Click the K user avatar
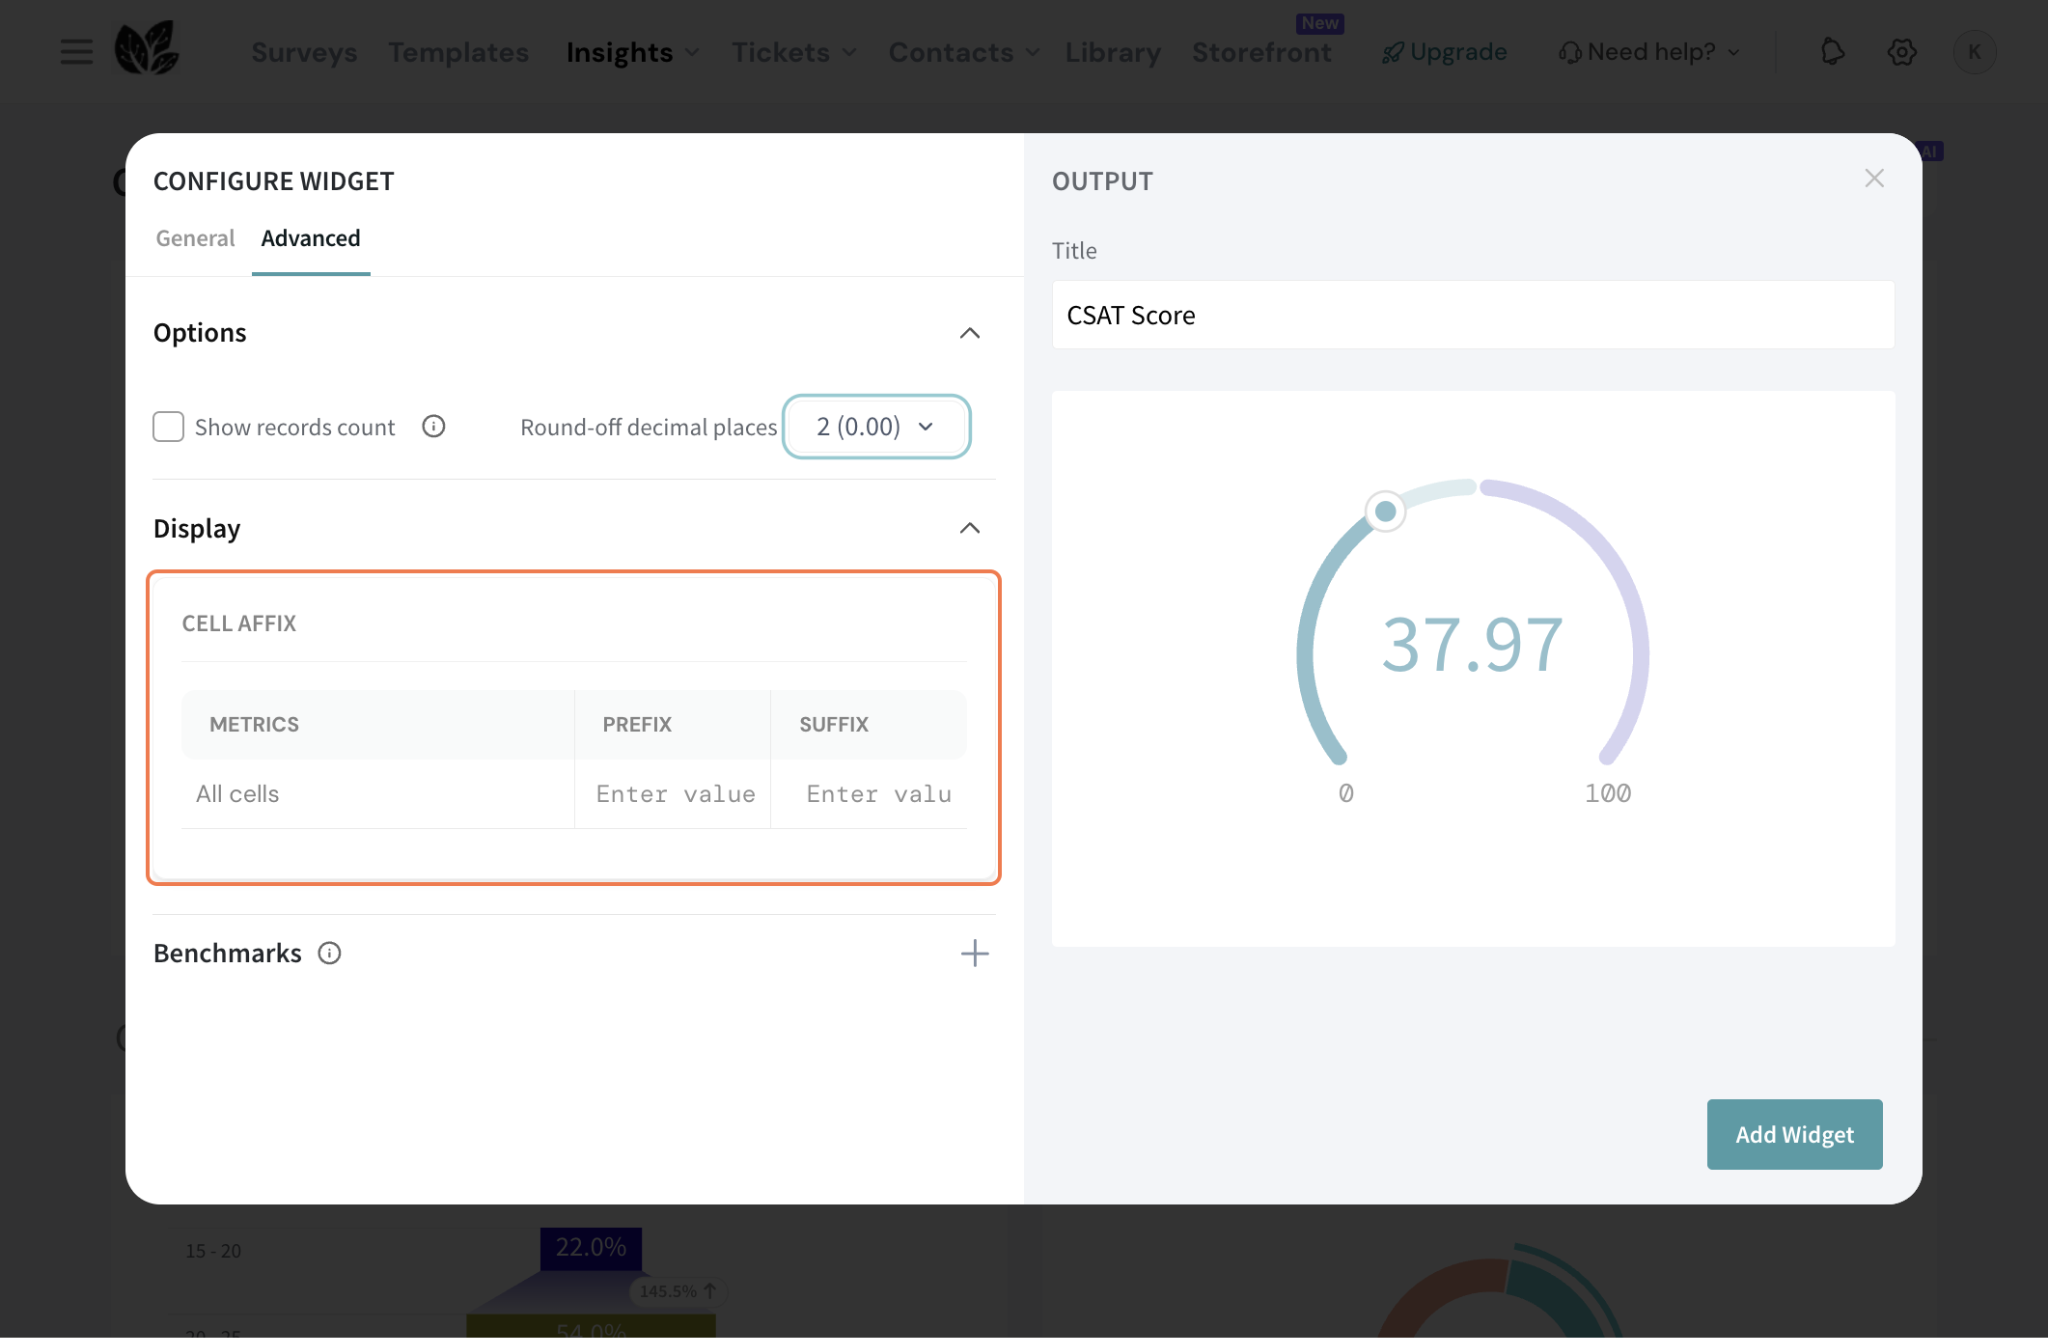The image size is (2048, 1338). 1974,51
